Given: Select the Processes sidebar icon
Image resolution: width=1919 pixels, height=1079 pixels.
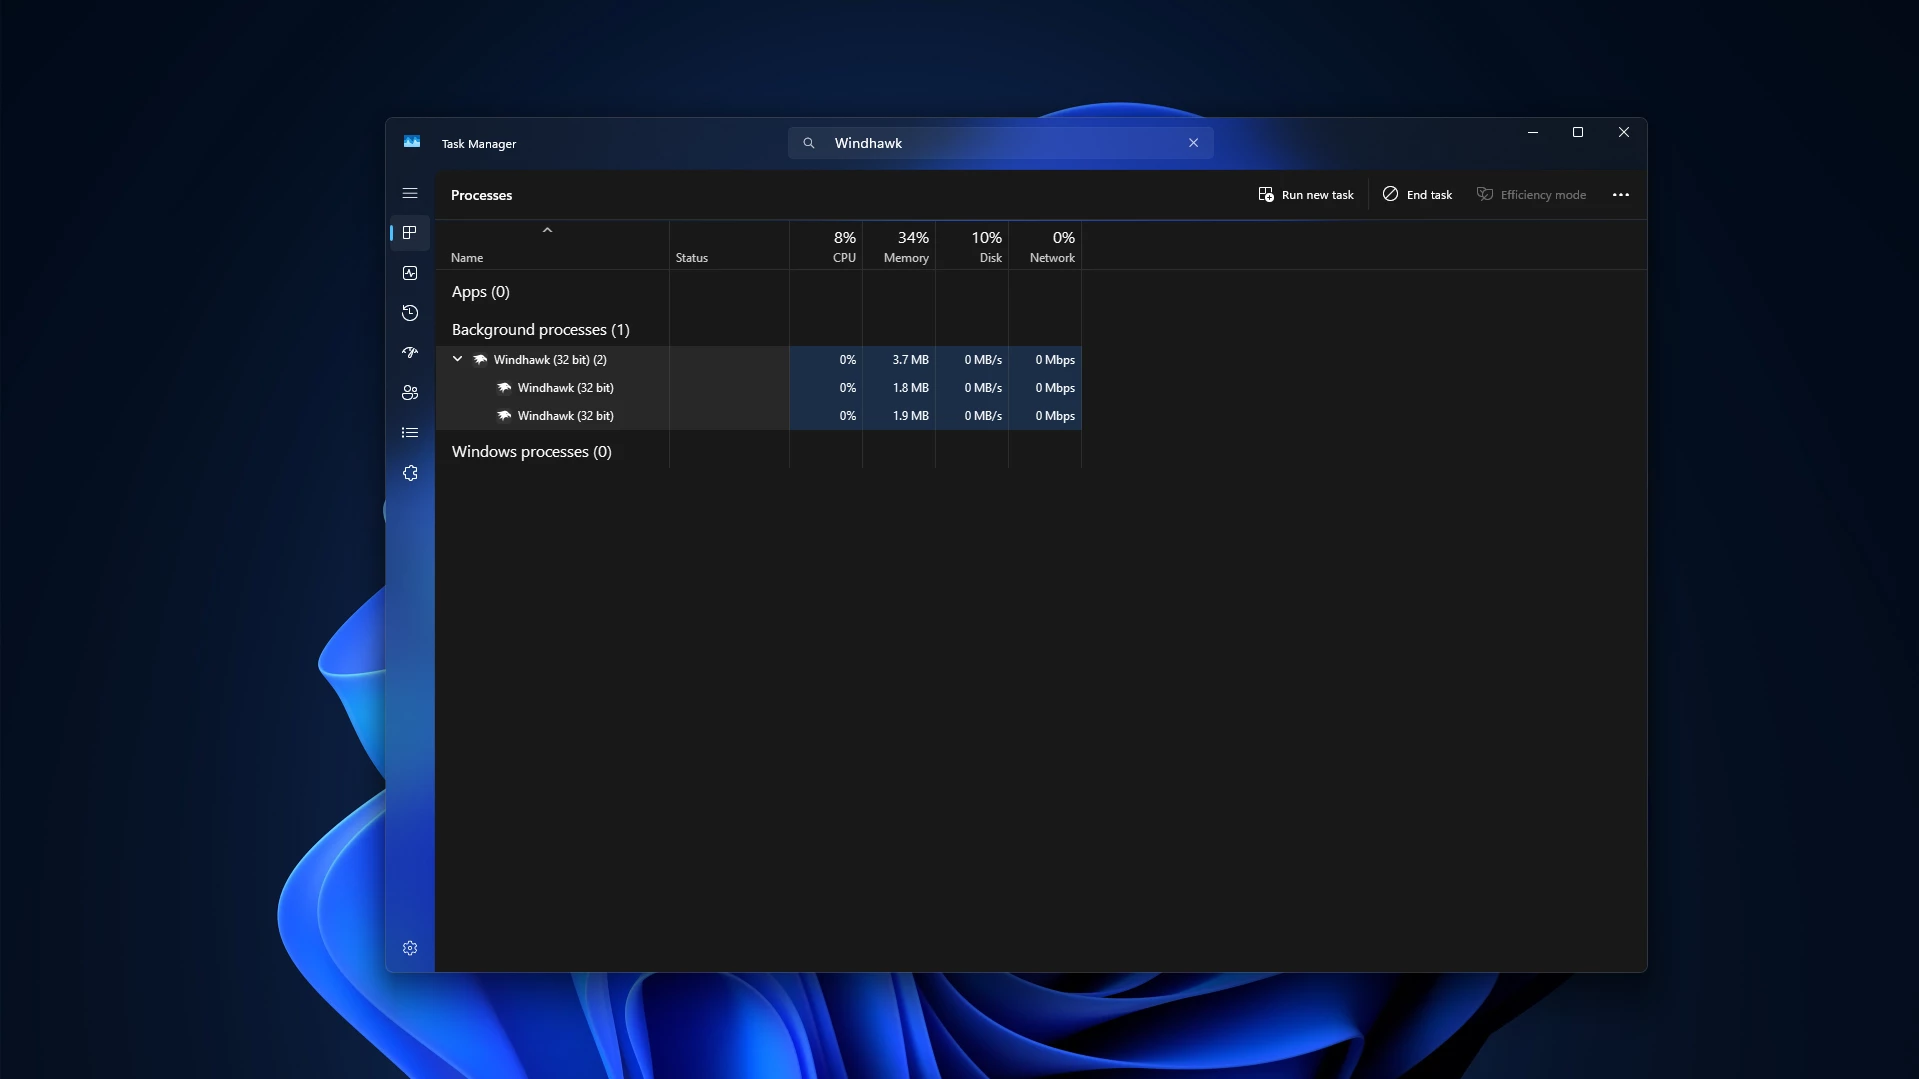Looking at the screenshot, I should click(x=410, y=233).
